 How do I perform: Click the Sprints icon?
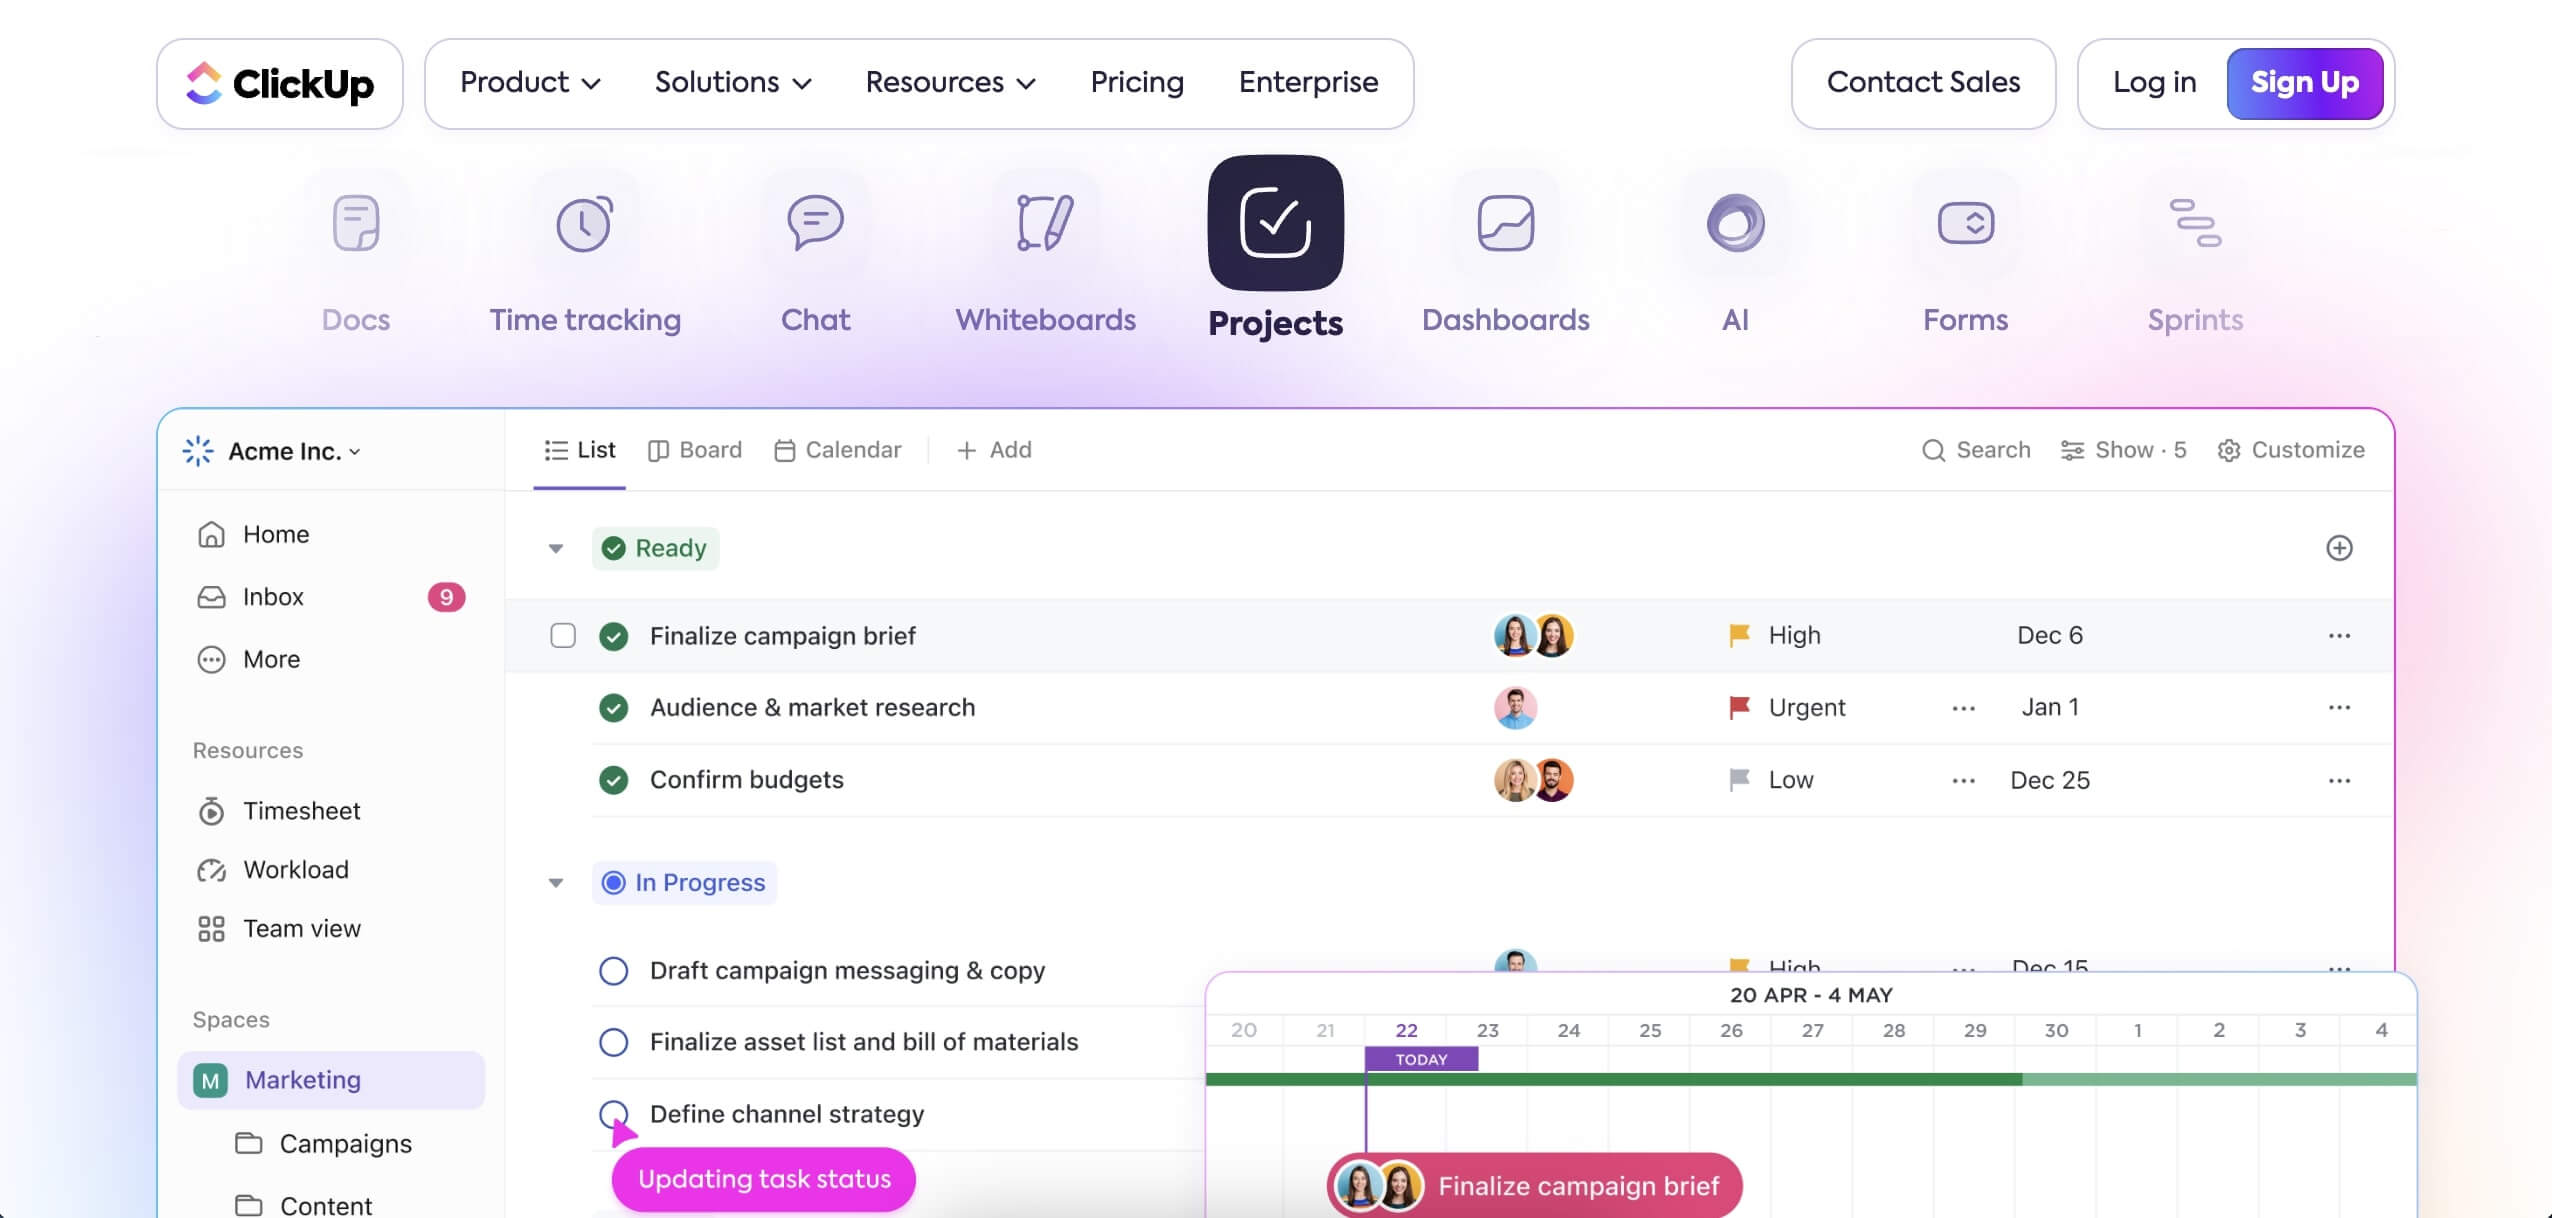[2195, 222]
